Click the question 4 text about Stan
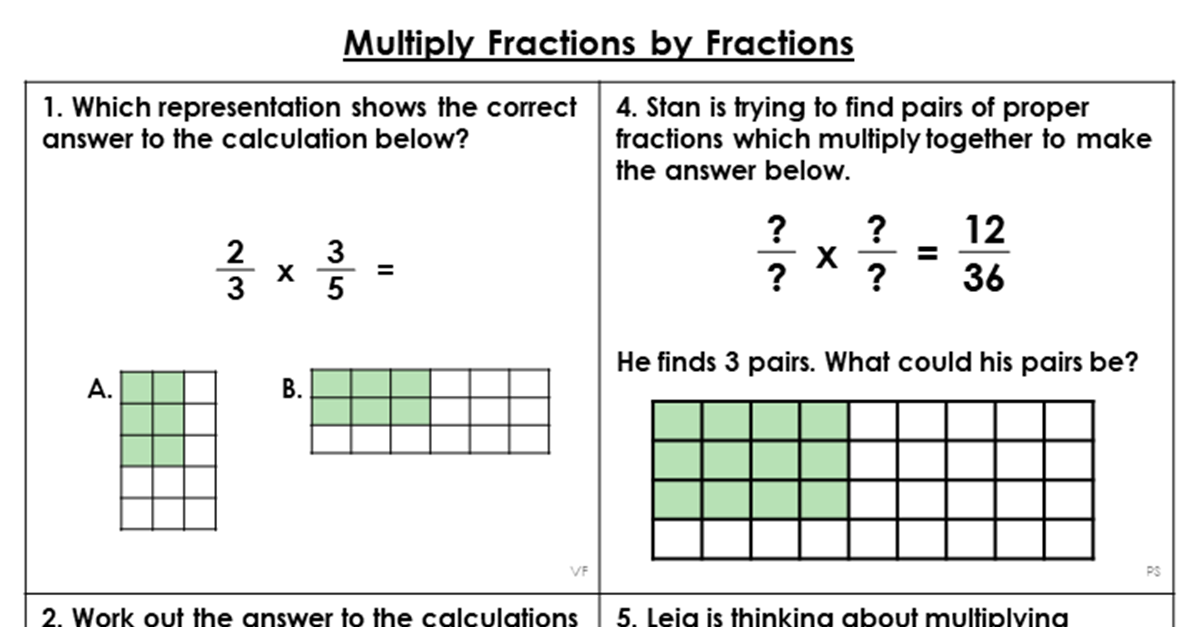 click(x=883, y=139)
